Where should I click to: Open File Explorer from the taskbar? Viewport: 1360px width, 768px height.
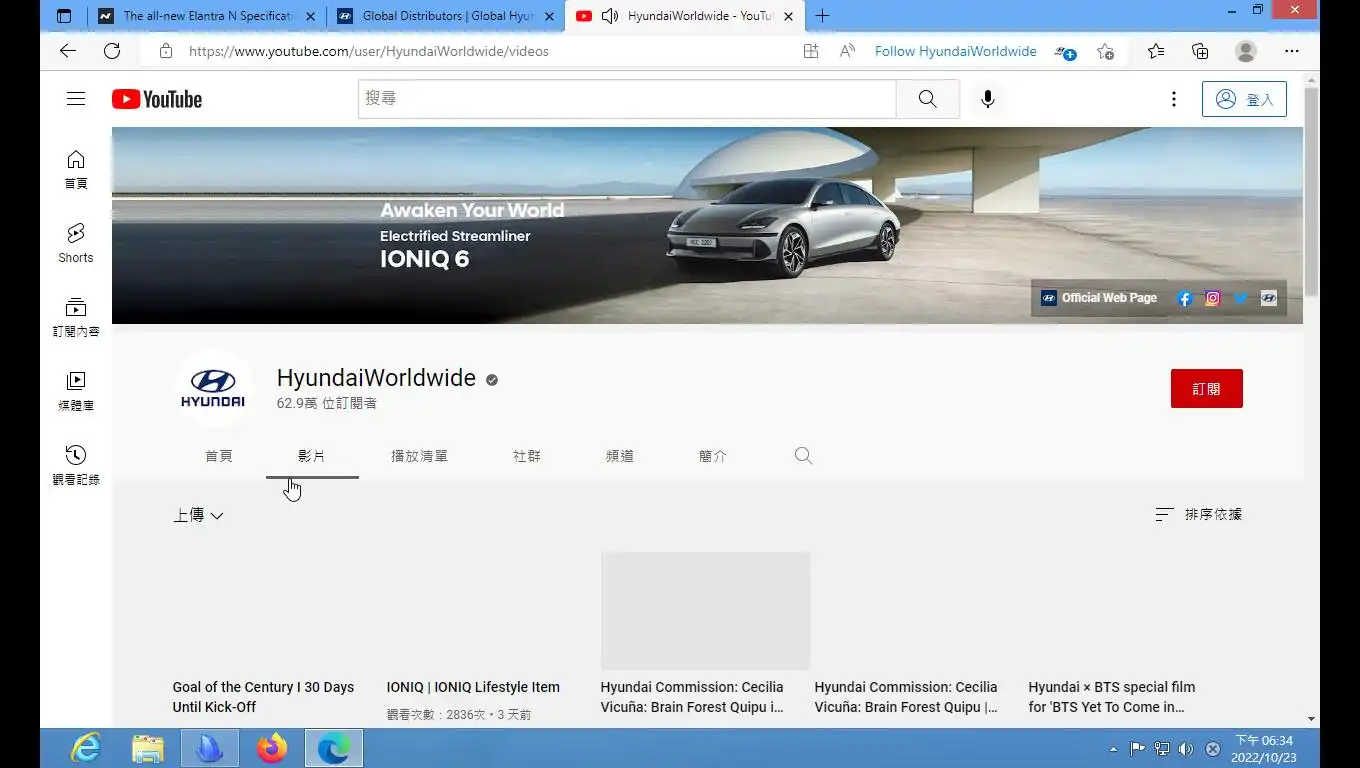148,748
